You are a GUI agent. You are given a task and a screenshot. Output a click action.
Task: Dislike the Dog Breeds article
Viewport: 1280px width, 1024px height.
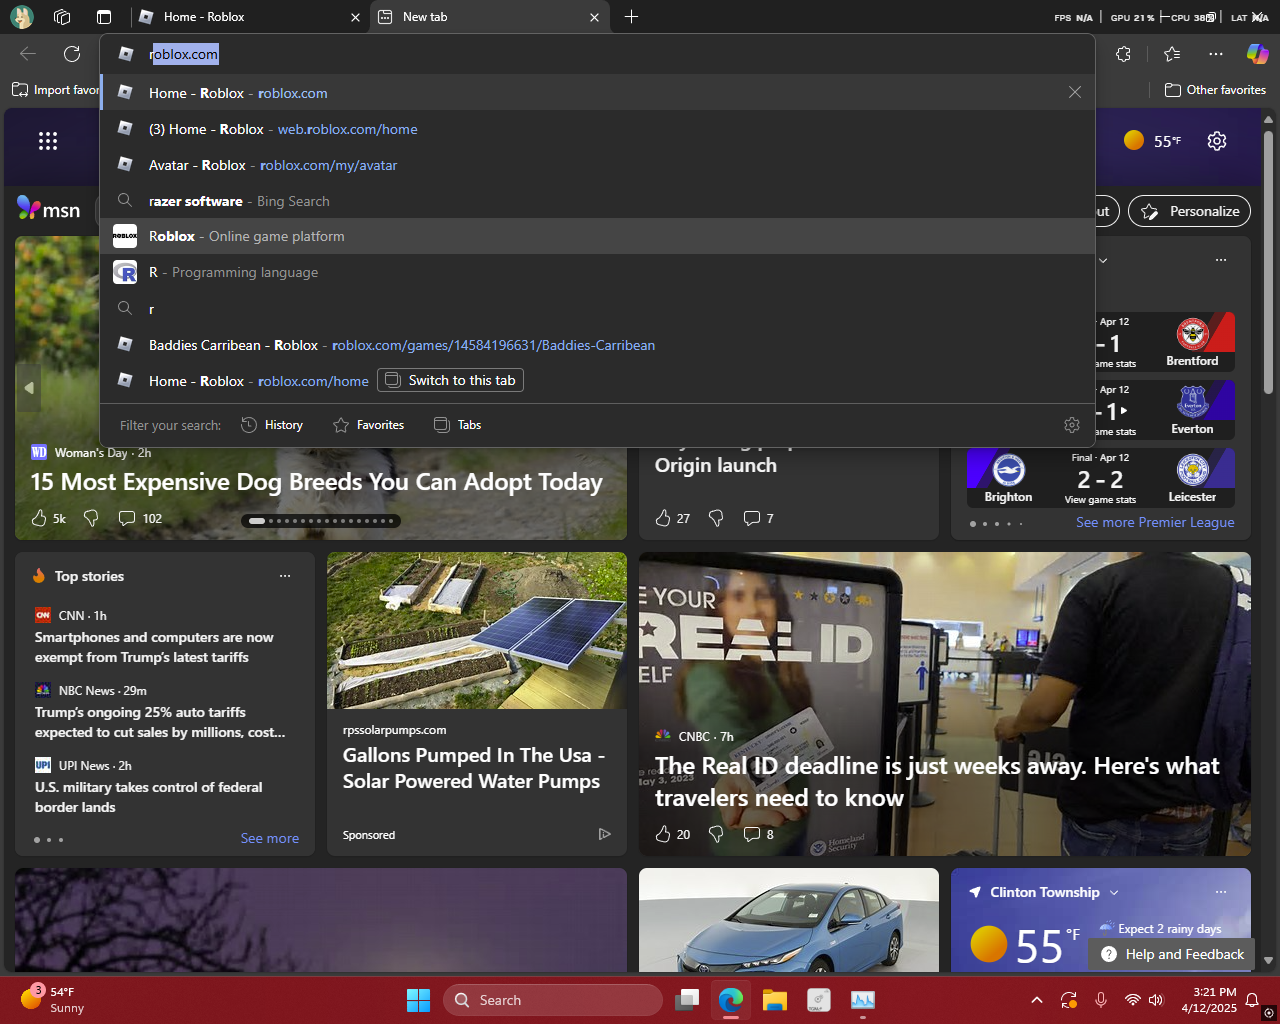(x=91, y=518)
